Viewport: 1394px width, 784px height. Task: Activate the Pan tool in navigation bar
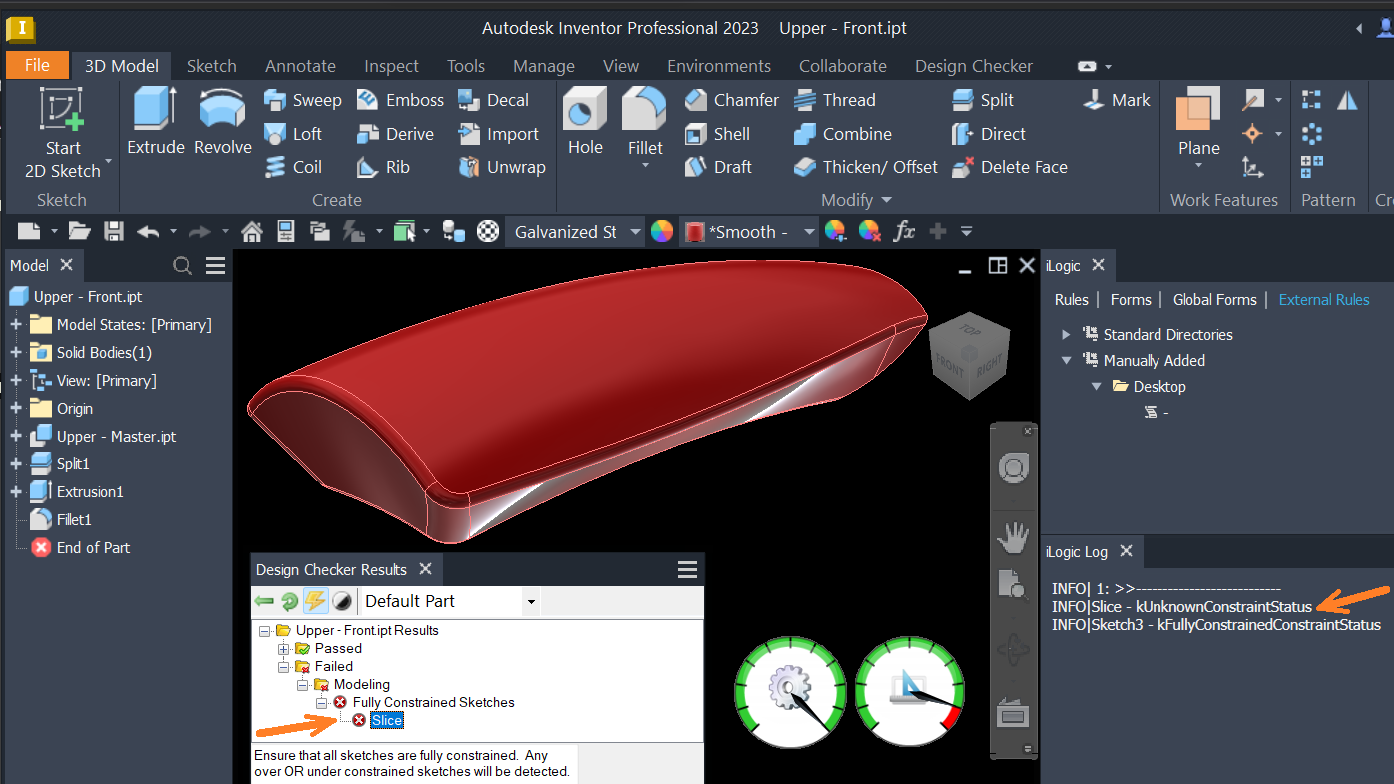click(x=1013, y=537)
